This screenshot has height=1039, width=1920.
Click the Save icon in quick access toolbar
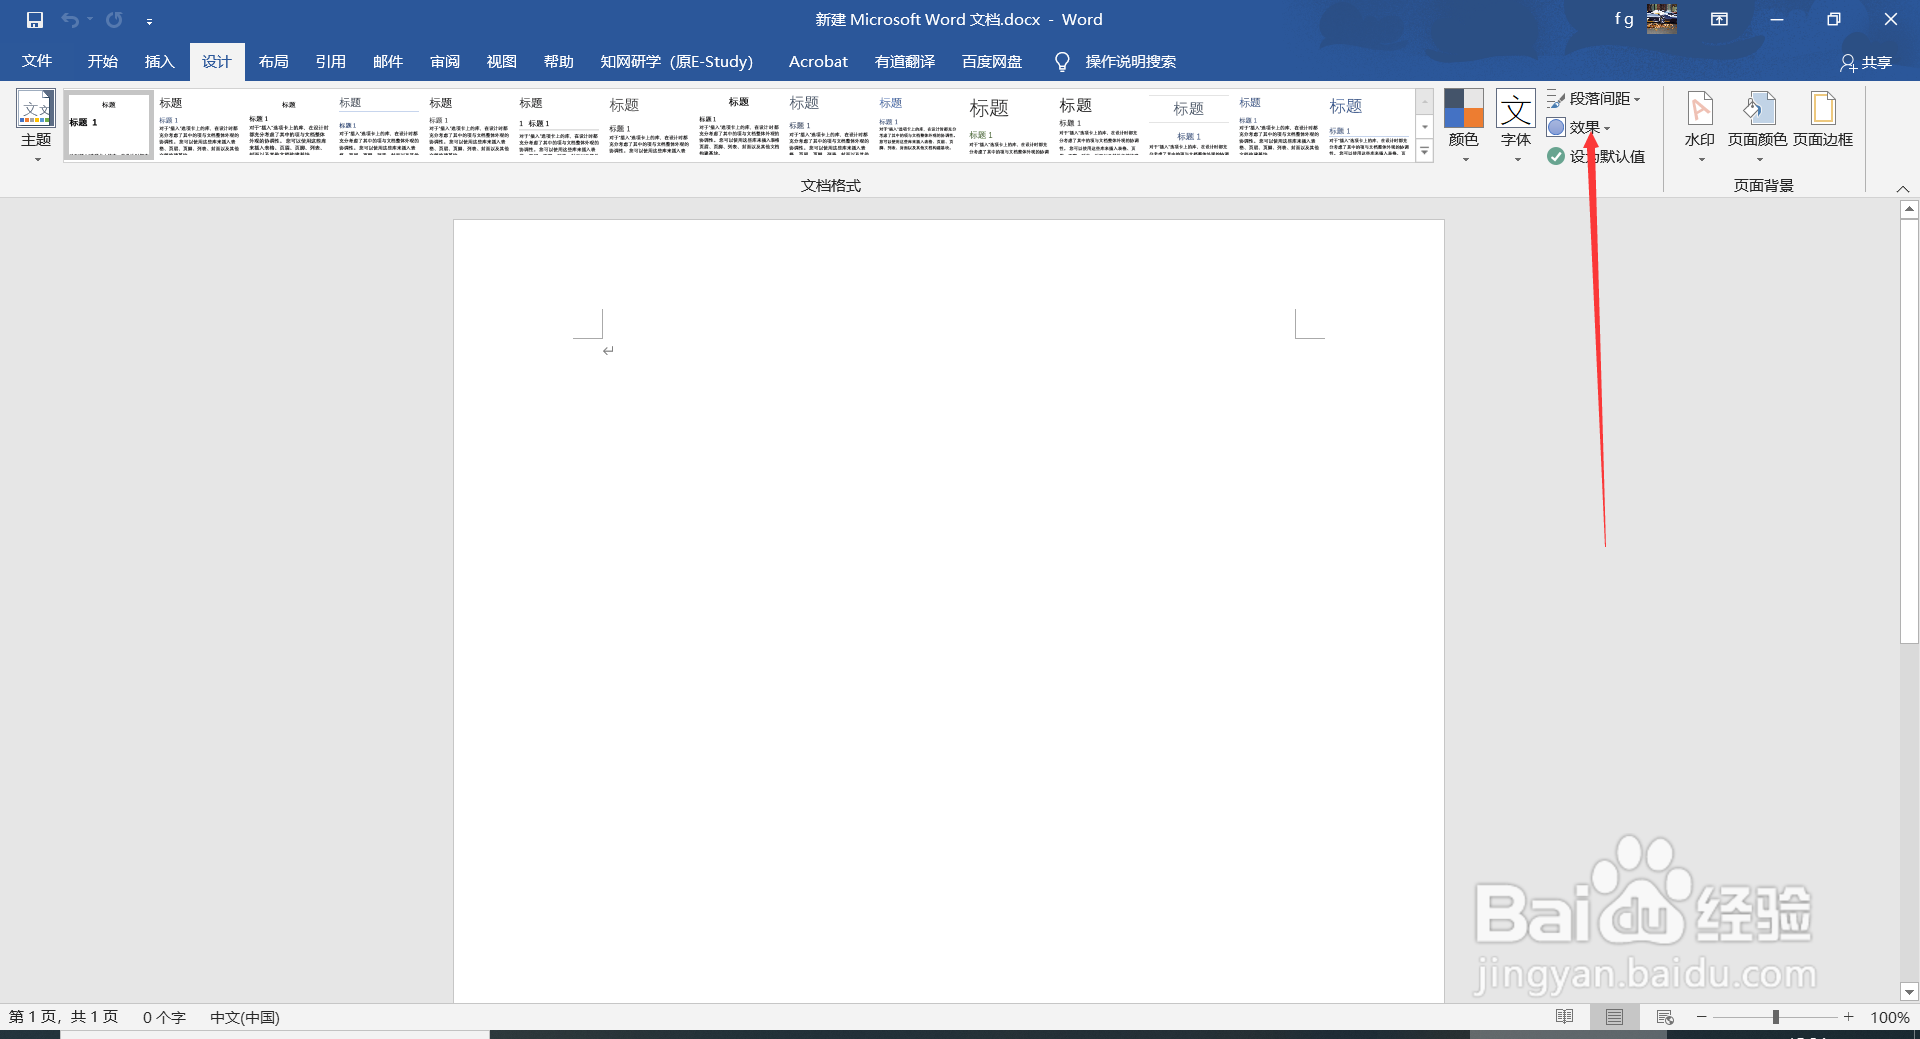[x=35, y=20]
